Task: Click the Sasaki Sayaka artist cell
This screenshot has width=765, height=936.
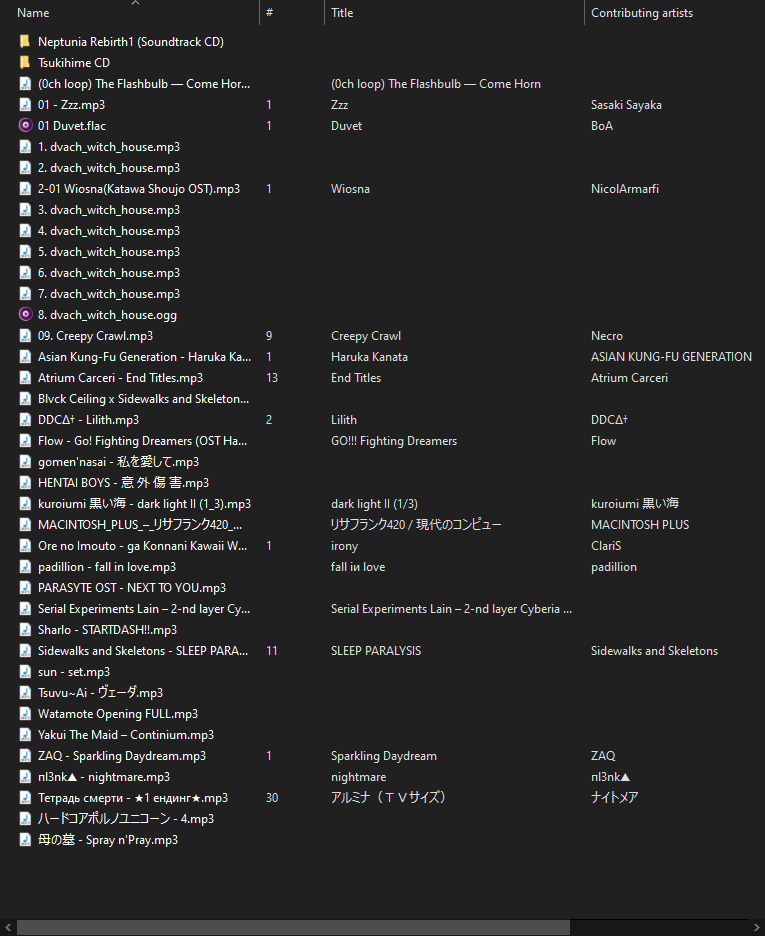Action: coord(626,105)
